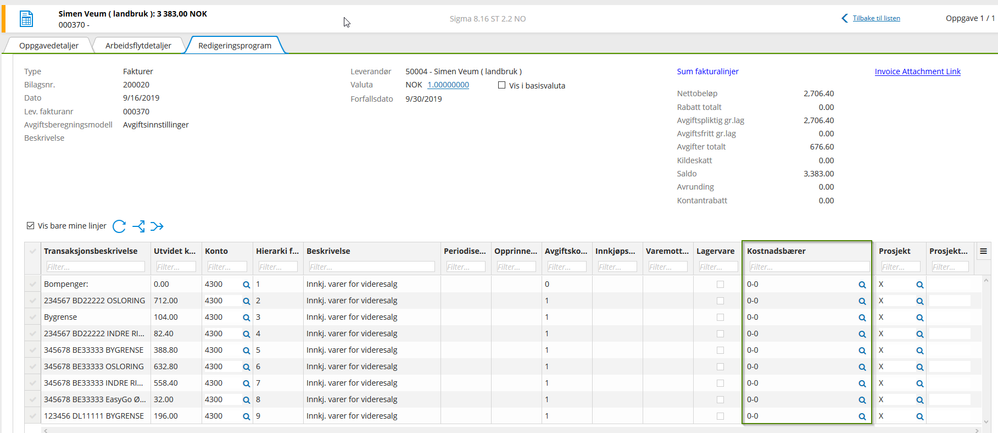The image size is (998, 433).
Task: Sort by Kostnadsbærer column header
Action: (x=777, y=251)
